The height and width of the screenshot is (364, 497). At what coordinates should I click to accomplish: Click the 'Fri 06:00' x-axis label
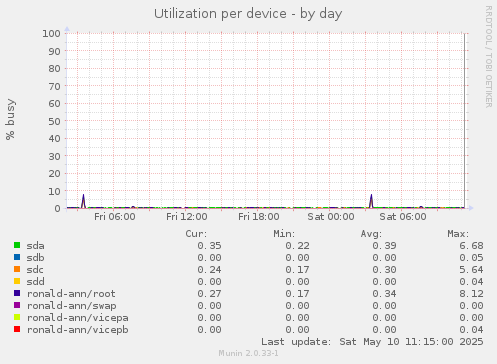(x=115, y=217)
